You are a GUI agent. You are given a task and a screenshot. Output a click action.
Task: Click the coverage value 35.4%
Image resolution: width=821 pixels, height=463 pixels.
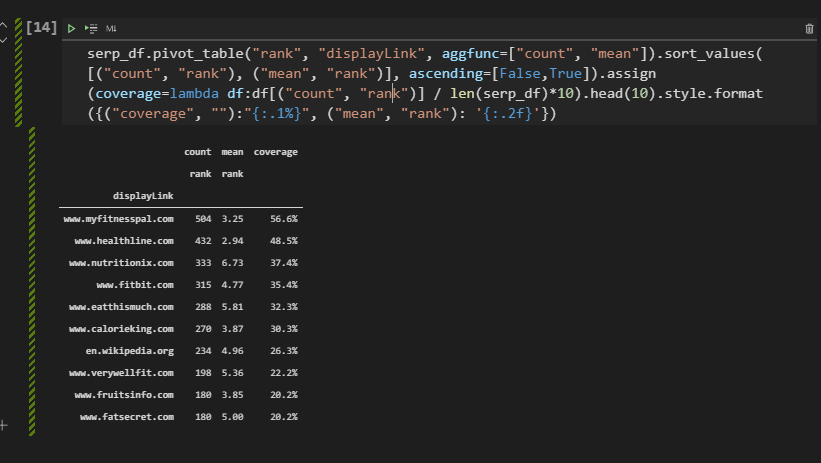point(284,285)
